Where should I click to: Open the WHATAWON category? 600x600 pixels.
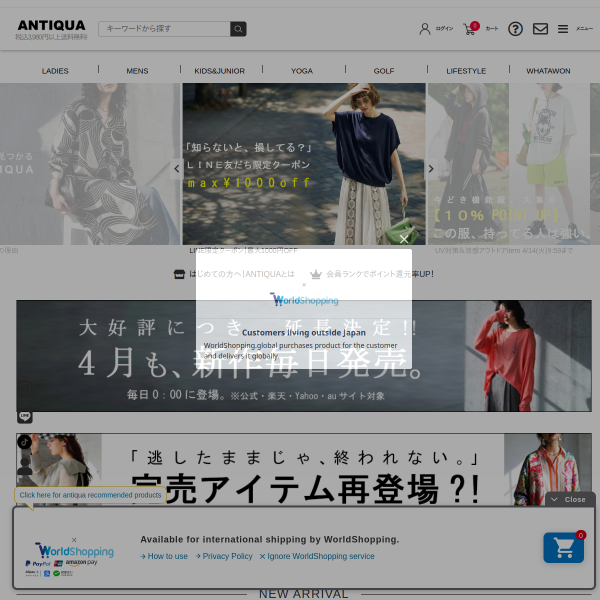[548, 71]
